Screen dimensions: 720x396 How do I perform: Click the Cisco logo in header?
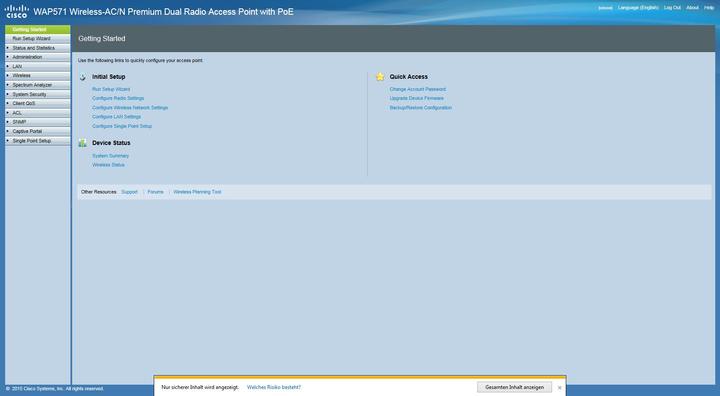[17, 11]
